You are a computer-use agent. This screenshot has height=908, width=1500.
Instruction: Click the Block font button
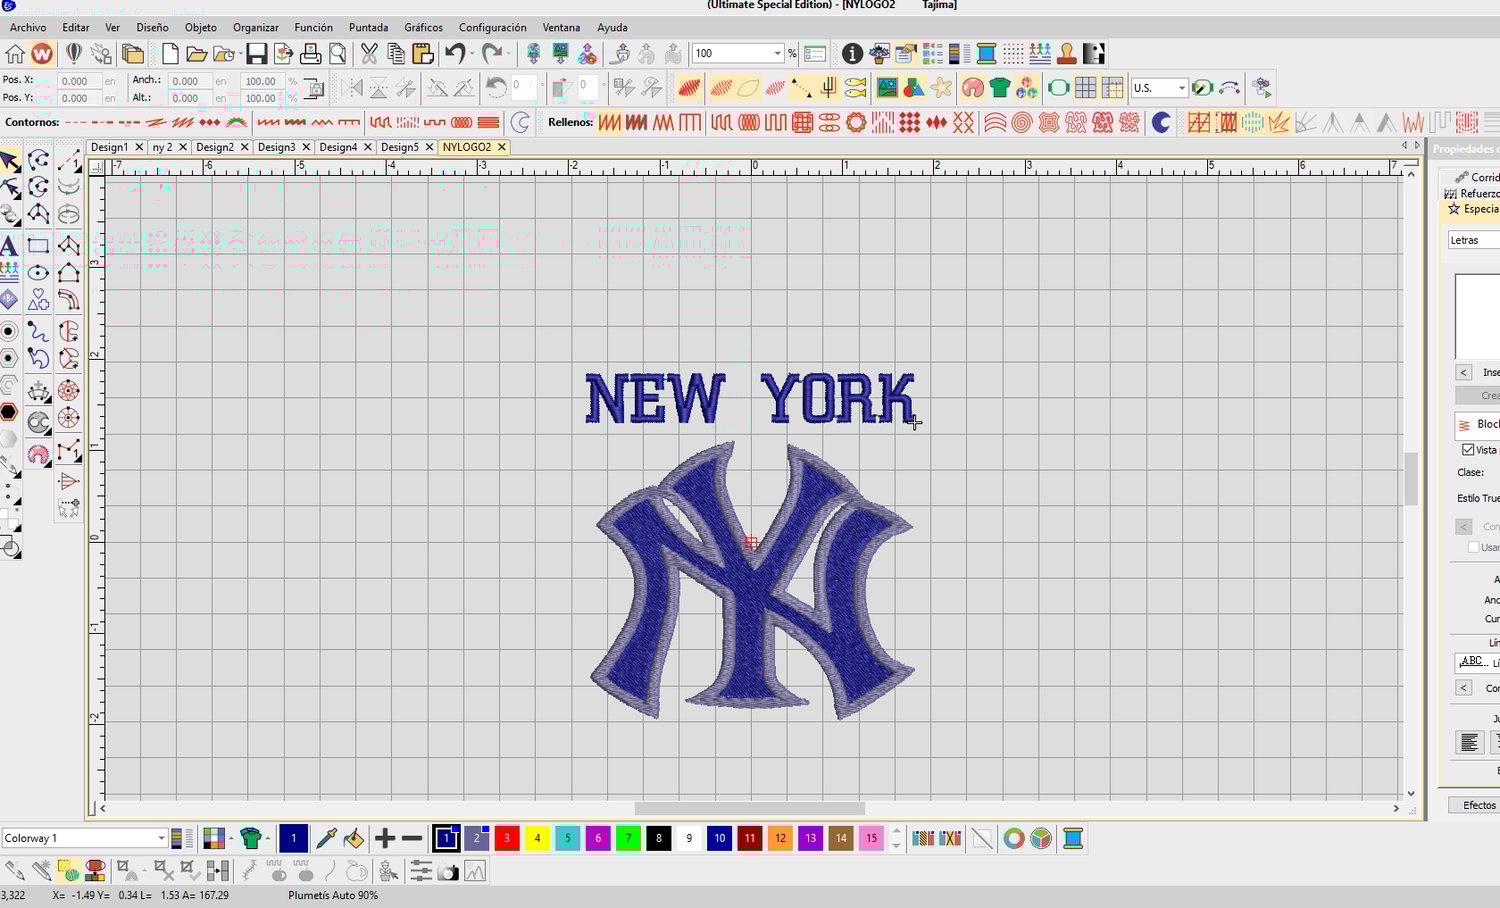click(1478, 425)
